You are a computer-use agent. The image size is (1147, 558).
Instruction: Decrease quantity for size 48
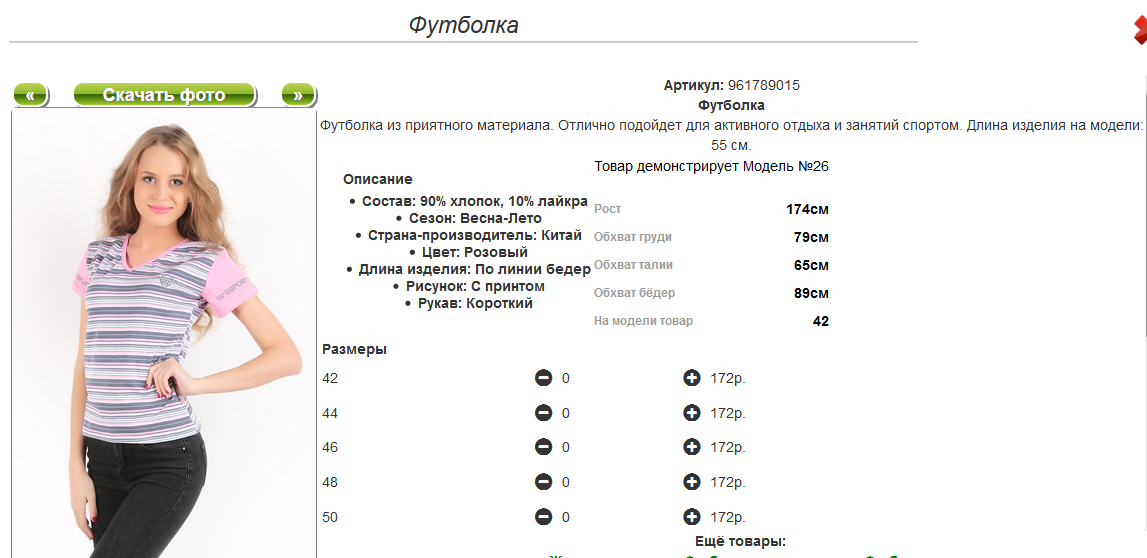pyautogui.click(x=543, y=482)
